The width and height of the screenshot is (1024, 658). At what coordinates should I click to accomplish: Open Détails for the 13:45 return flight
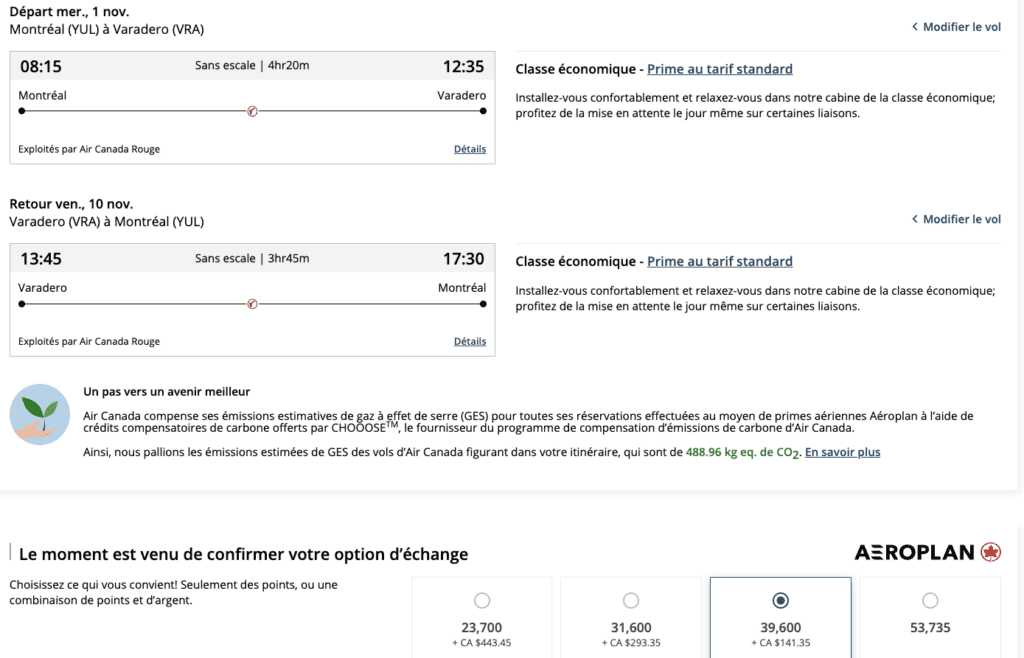pyautogui.click(x=470, y=341)
